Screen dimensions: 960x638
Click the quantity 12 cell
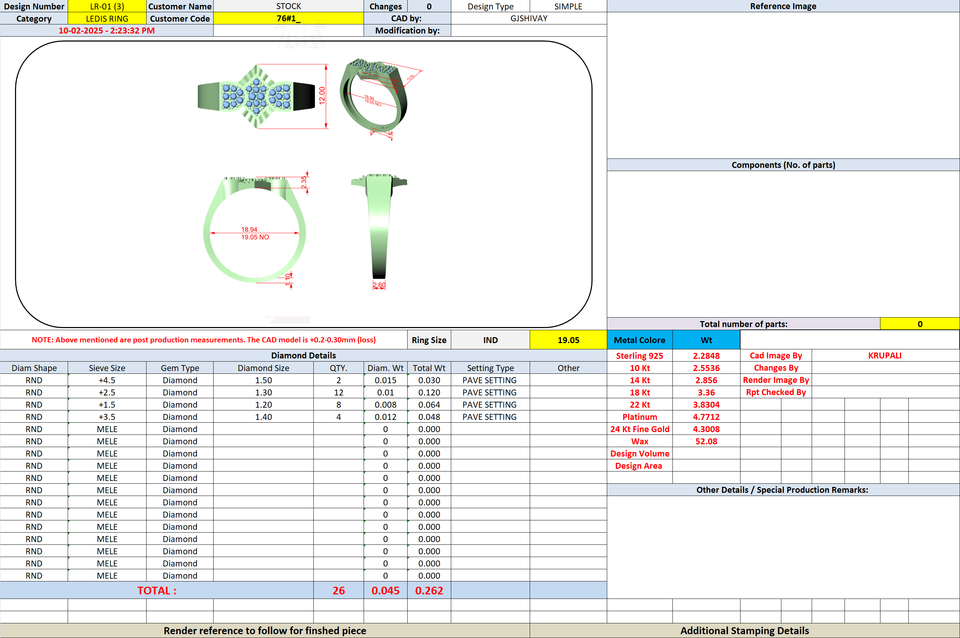tap(339, 392)
